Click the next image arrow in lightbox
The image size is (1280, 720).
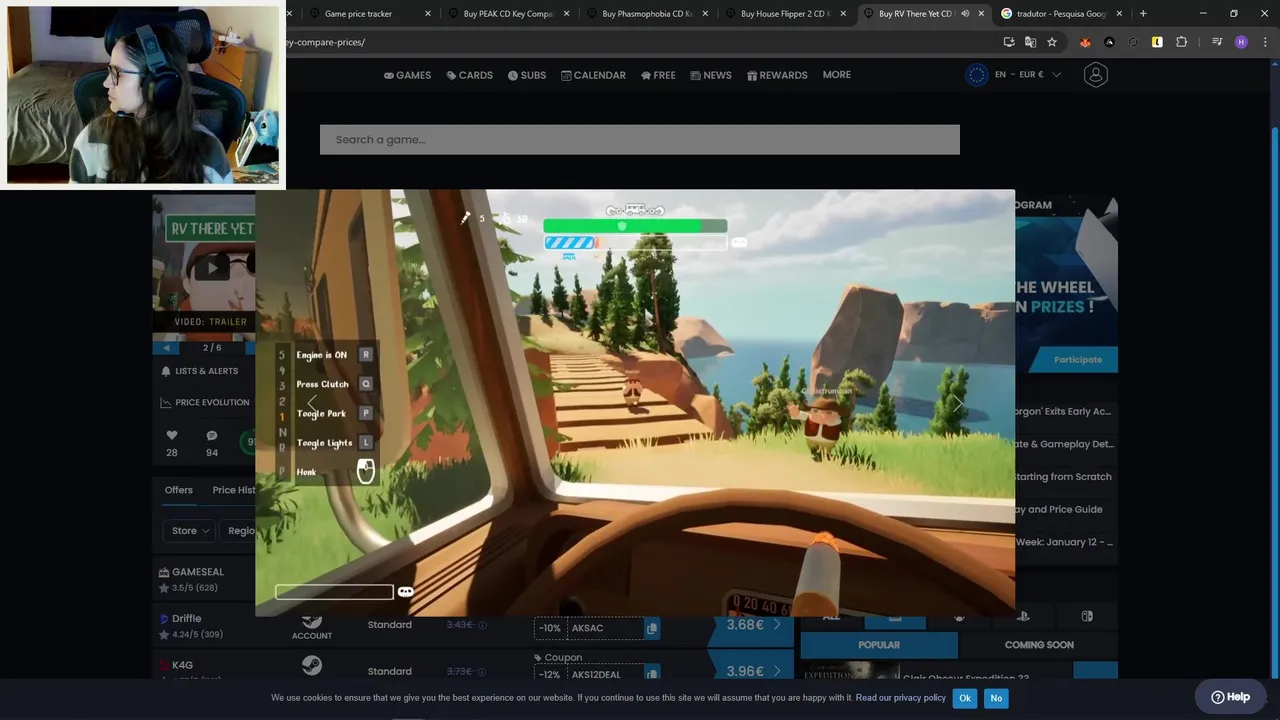coord(957,402)
